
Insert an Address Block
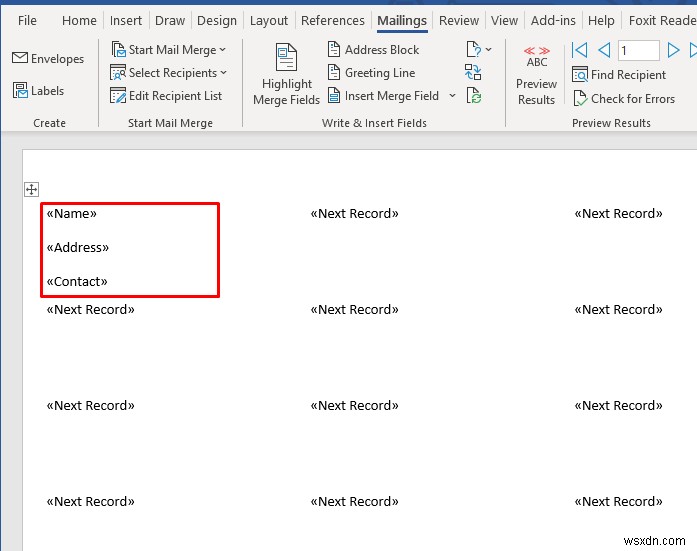coord(373,50)
